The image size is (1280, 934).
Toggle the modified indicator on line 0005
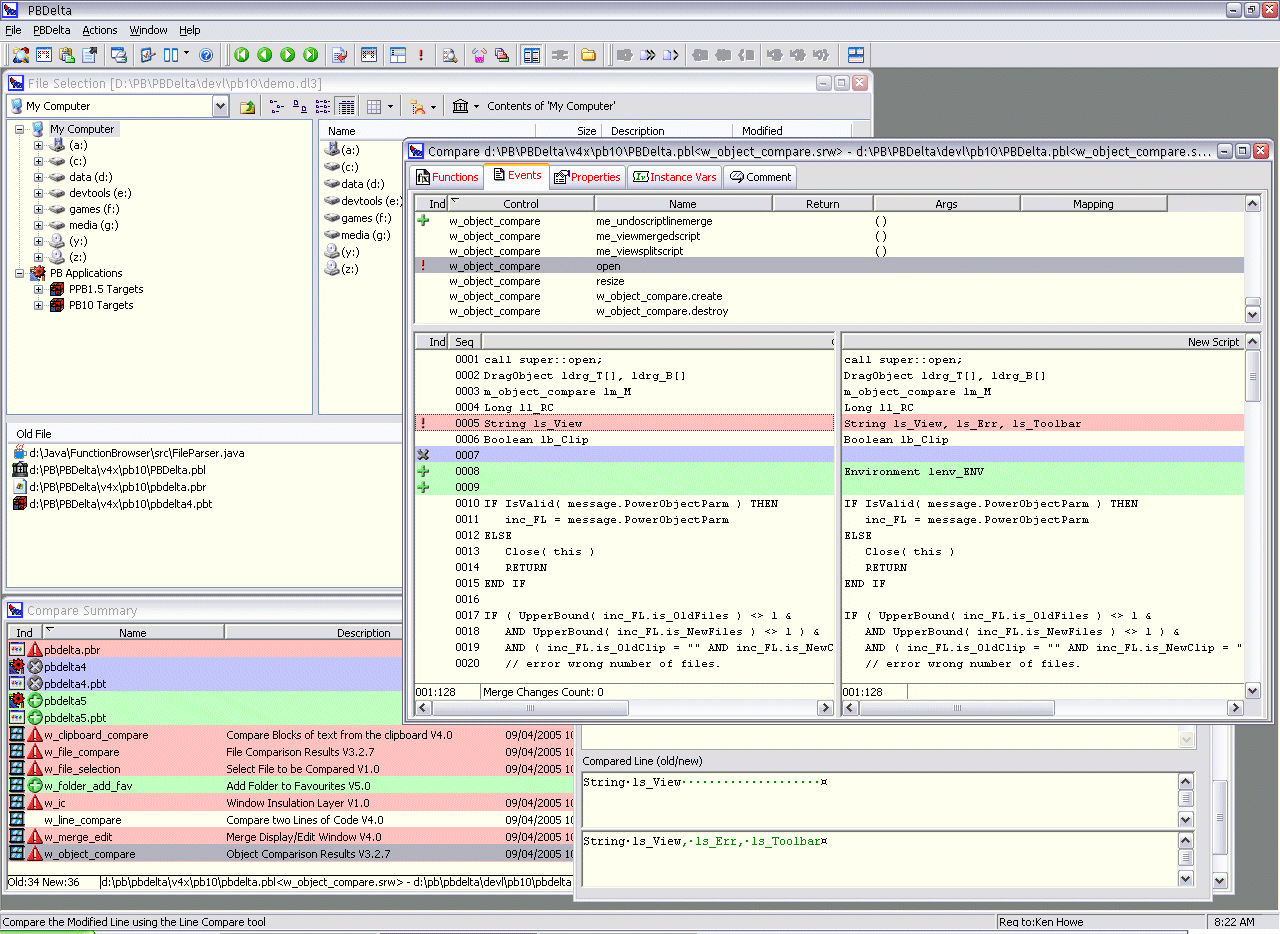(x=423, y=423)
